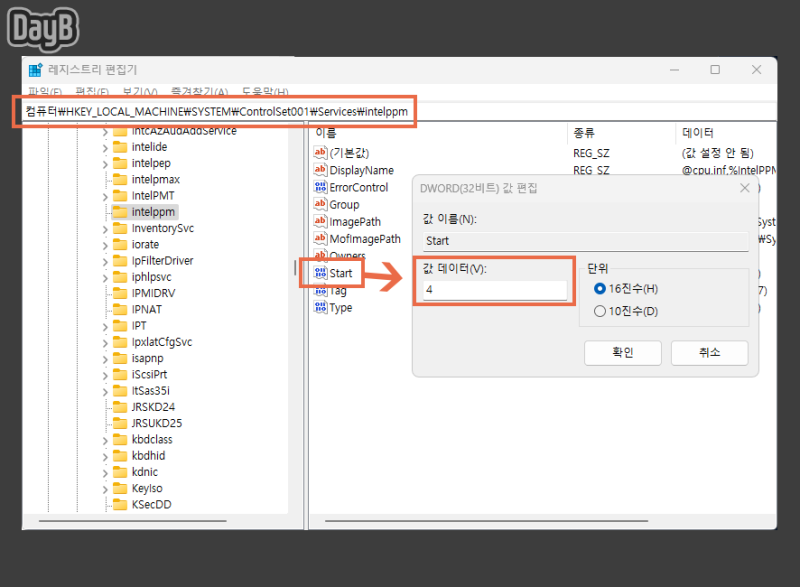
Task: Select the JRSUKD25 key in tree
Action: pyautogui.click(x=157, y=423)
